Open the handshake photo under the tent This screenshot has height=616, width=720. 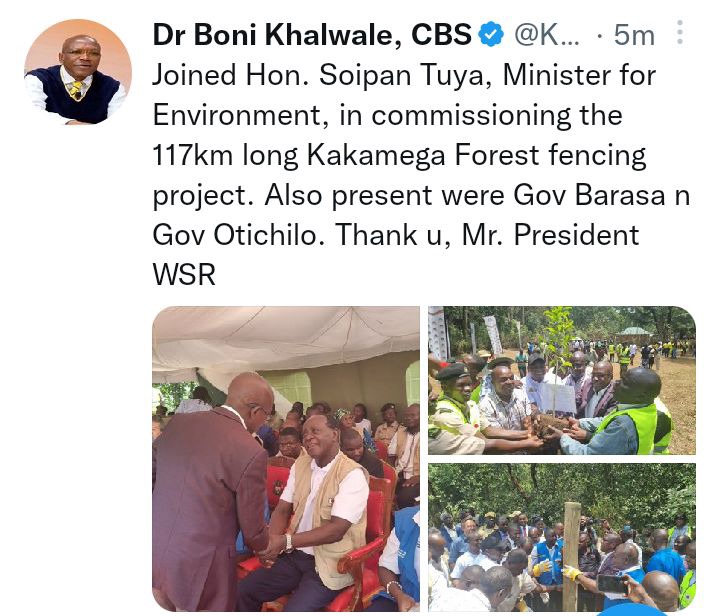[286, 459]
